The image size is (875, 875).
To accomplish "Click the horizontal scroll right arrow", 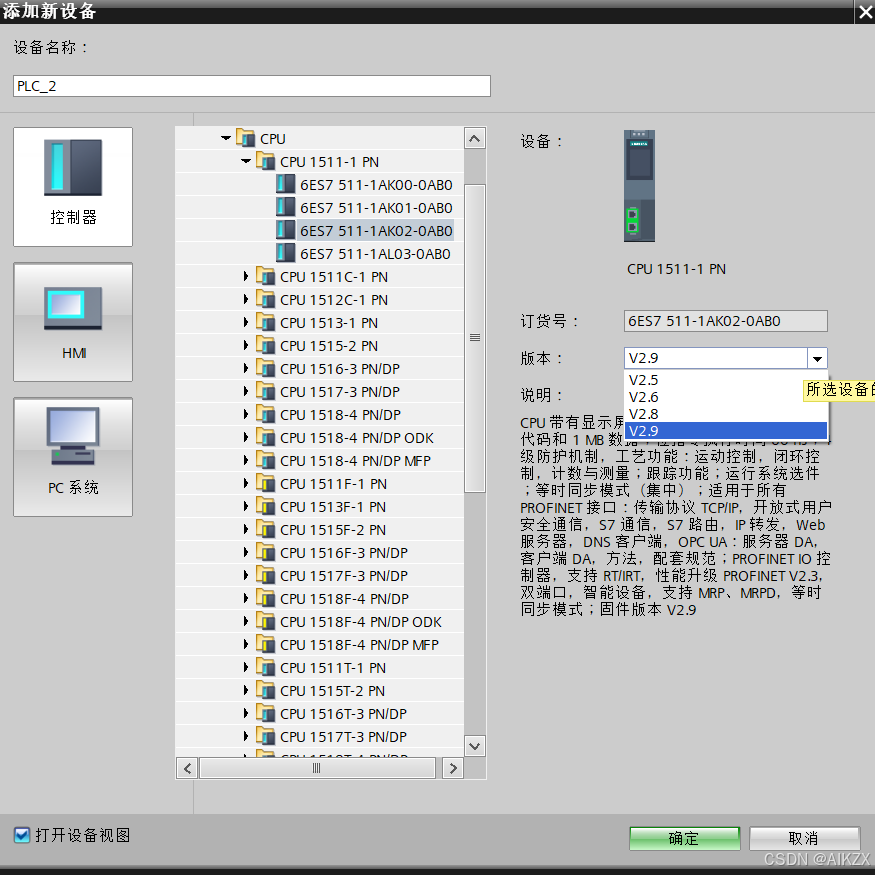I will click(453, 768).
